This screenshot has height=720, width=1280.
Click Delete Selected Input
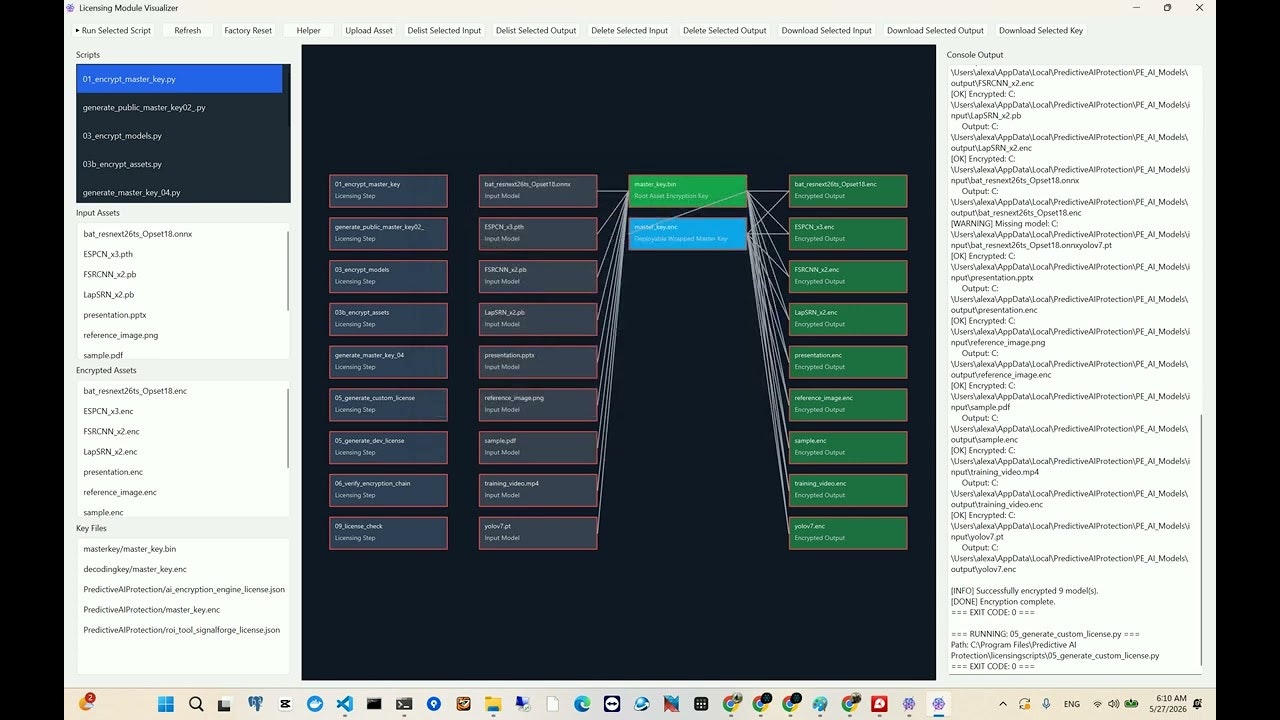click(630, 30)
